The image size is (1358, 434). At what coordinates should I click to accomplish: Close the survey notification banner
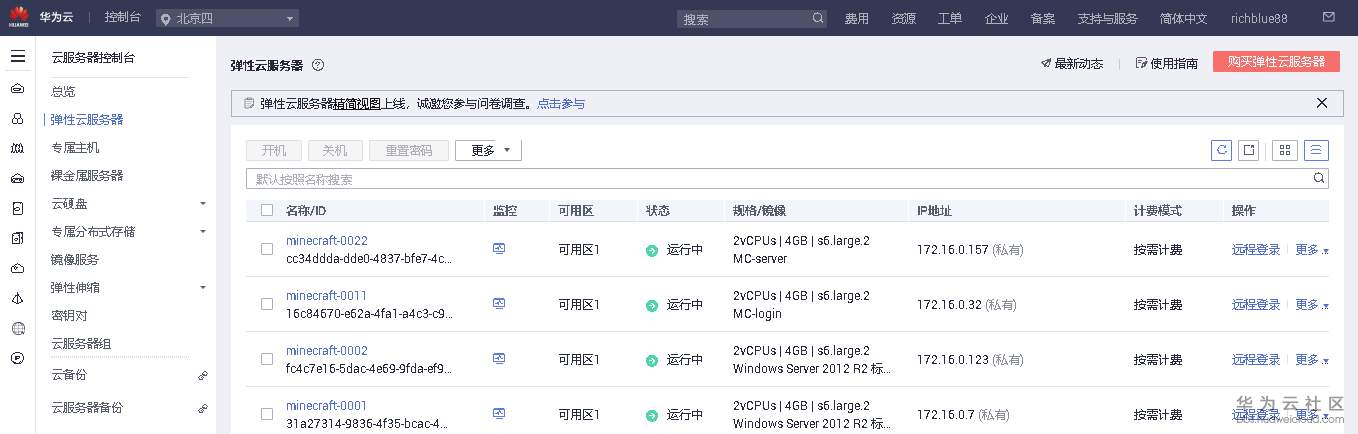[x=1322, y=103]
